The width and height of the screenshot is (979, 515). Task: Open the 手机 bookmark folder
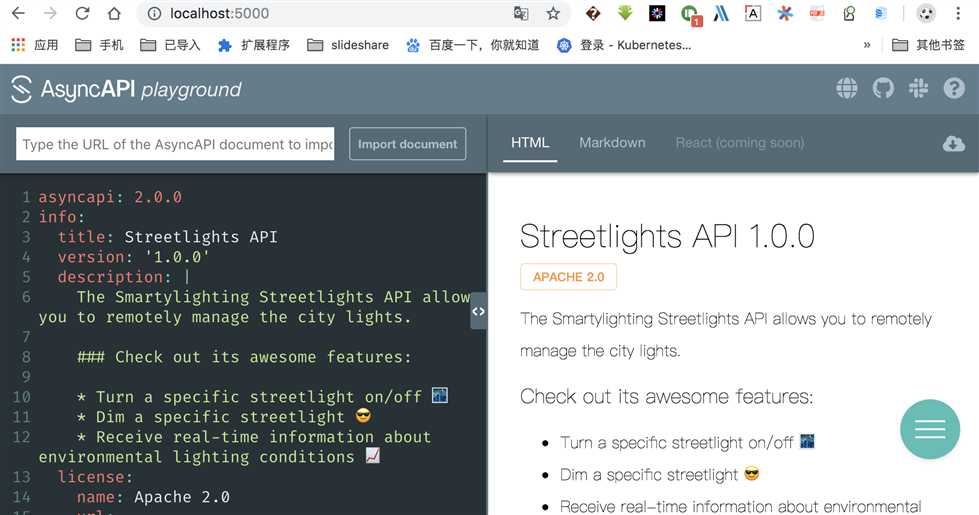[x=99, y=45]
